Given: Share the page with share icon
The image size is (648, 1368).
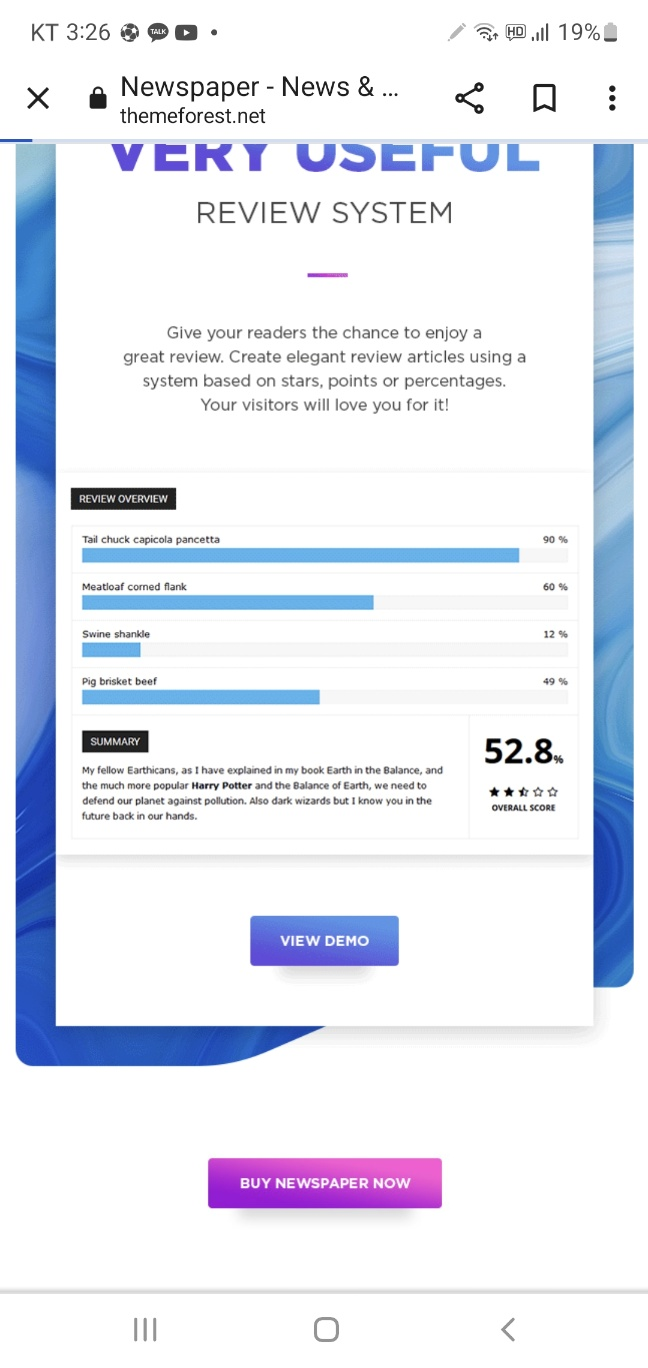Looking at the screenshot, I should pos(469,98).
